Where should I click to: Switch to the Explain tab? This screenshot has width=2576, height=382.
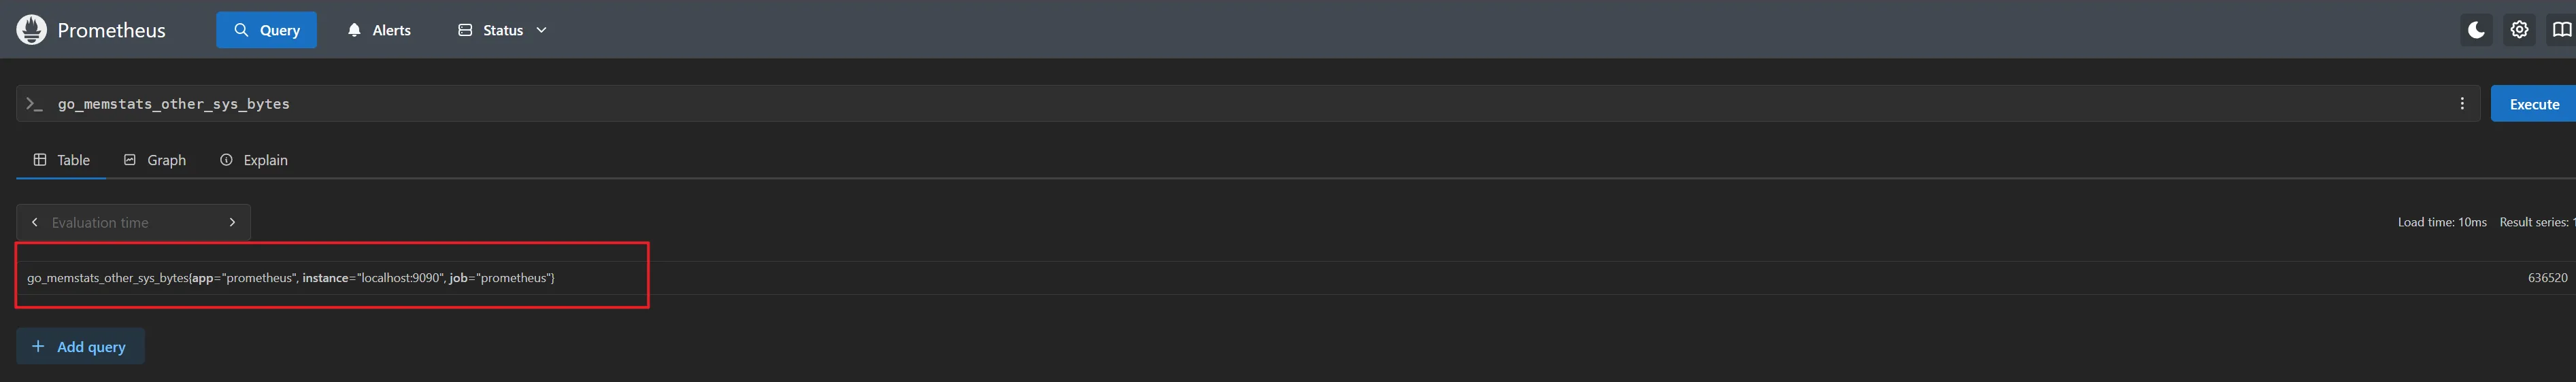tap(254, 160)
